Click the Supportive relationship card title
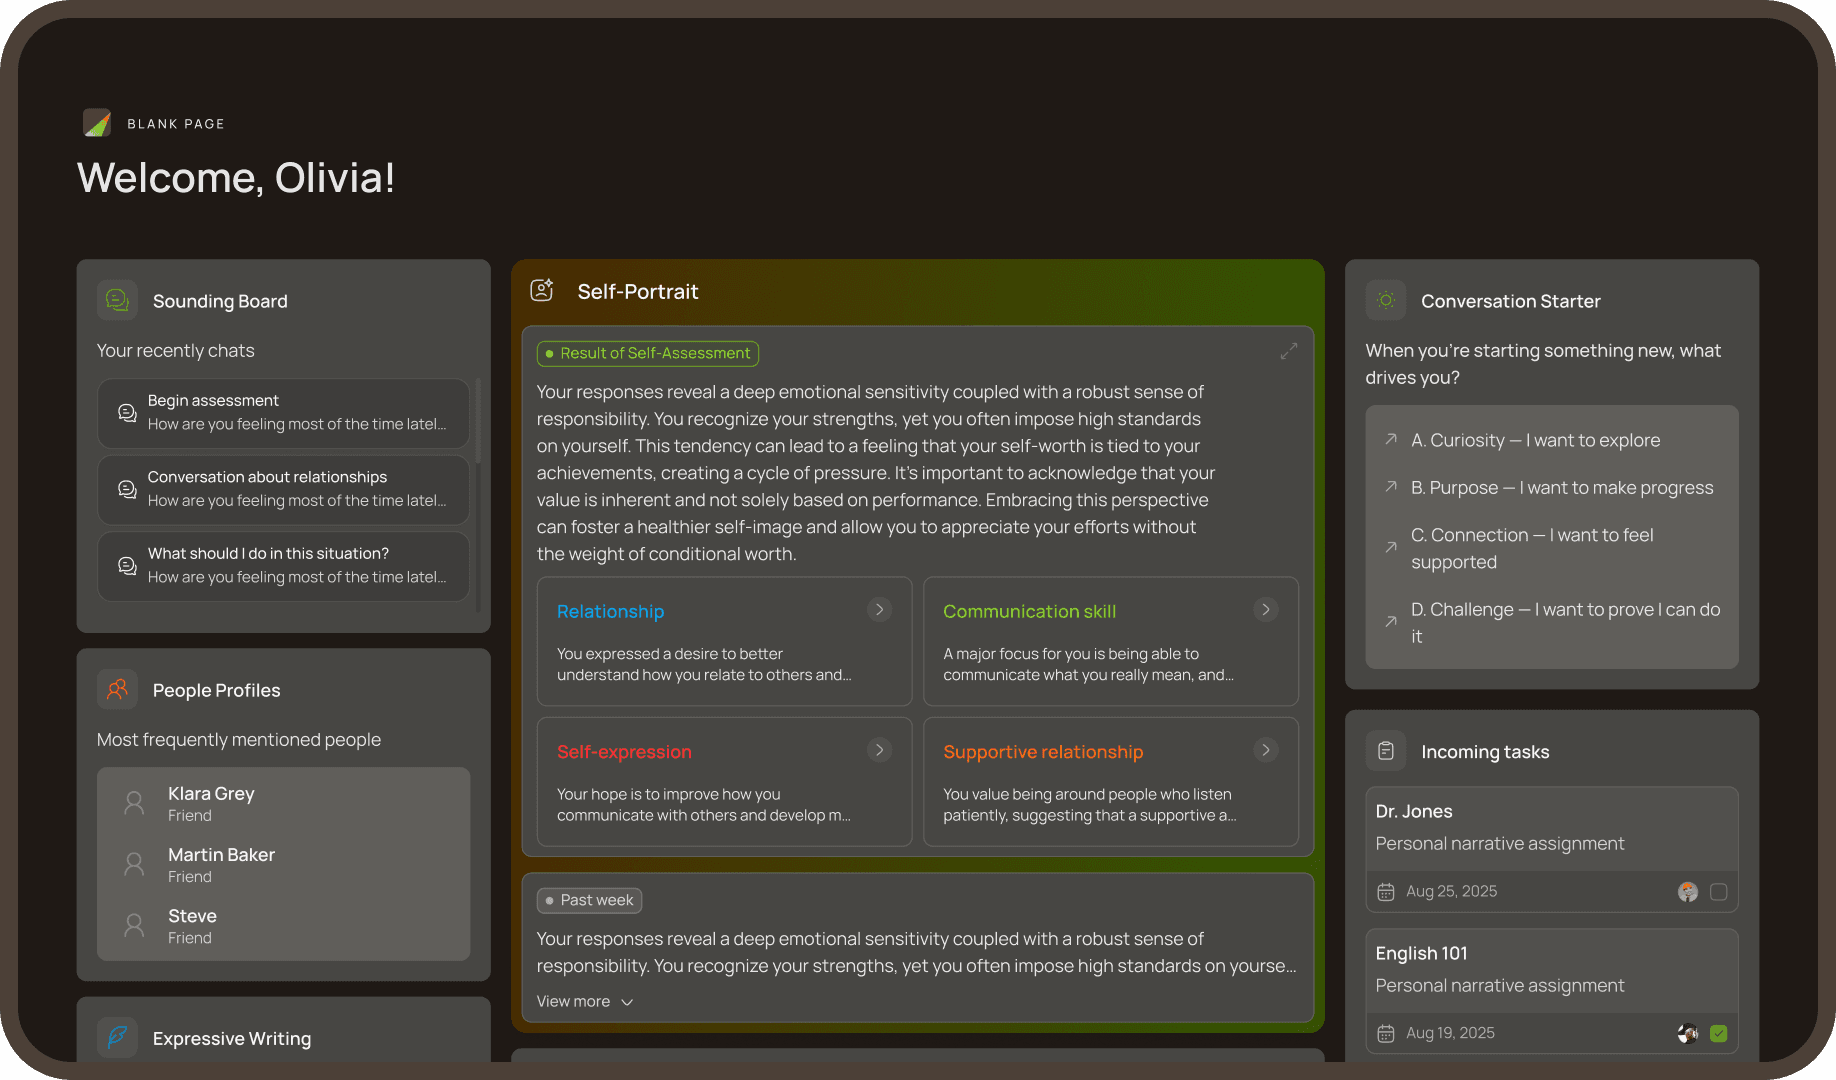This screenshot has width=1836, height=1080. coord(1043,751)
